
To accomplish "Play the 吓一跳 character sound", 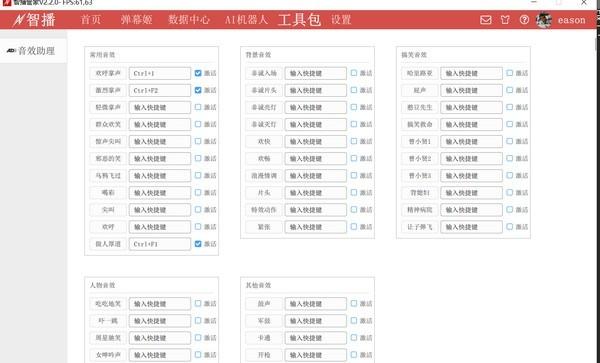I will (x=108, y=321).
